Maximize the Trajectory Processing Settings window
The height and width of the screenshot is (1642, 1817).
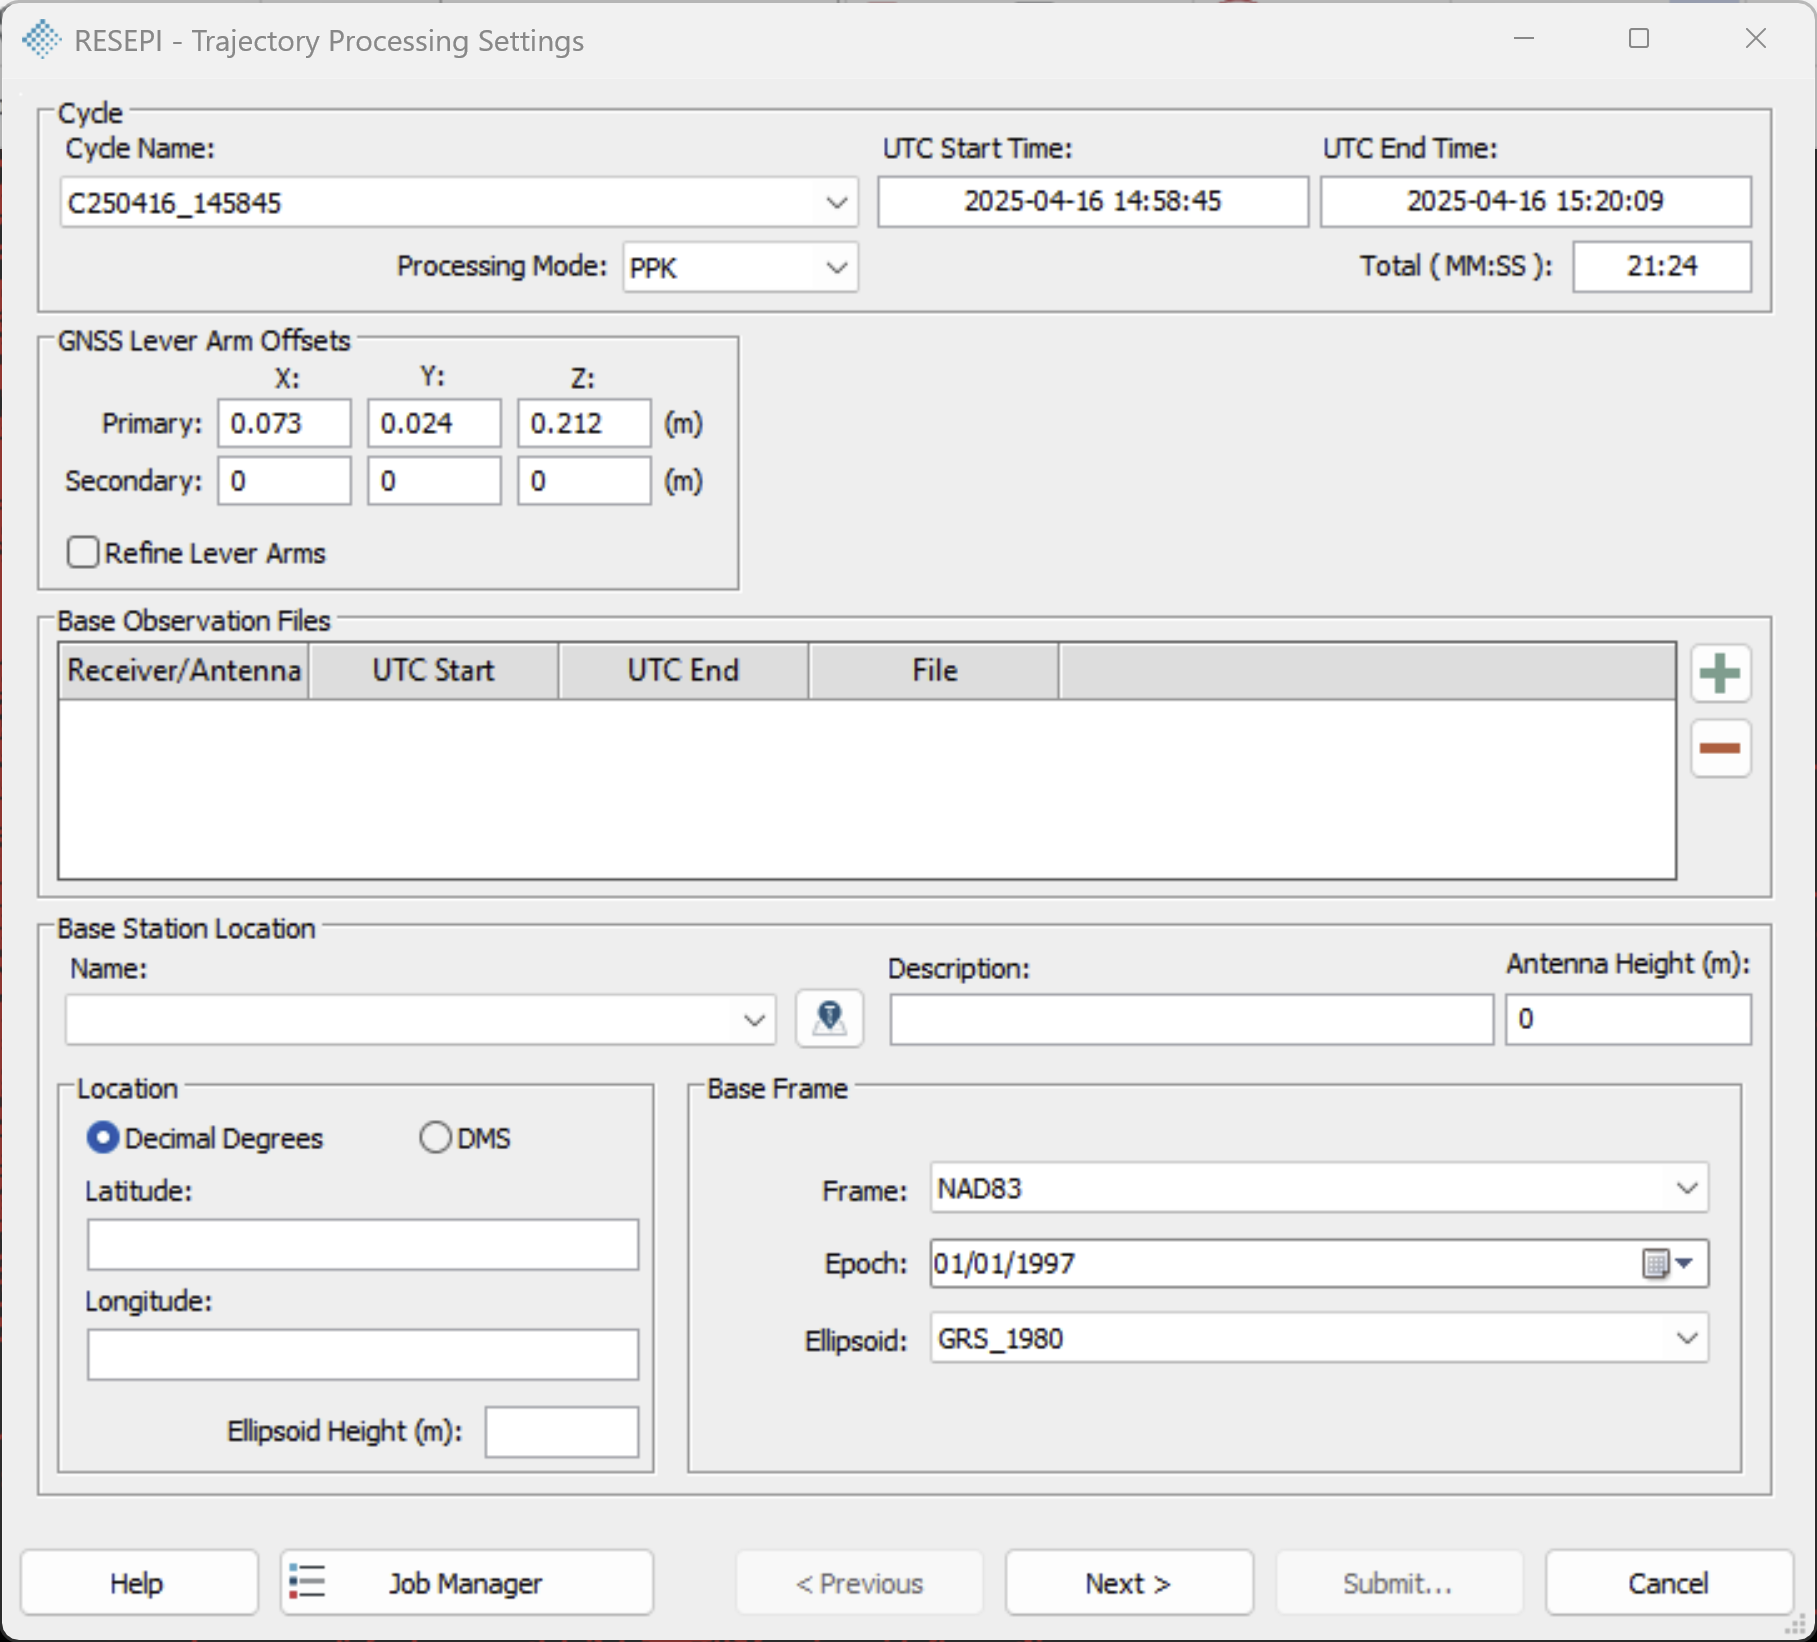point(1638,39)
